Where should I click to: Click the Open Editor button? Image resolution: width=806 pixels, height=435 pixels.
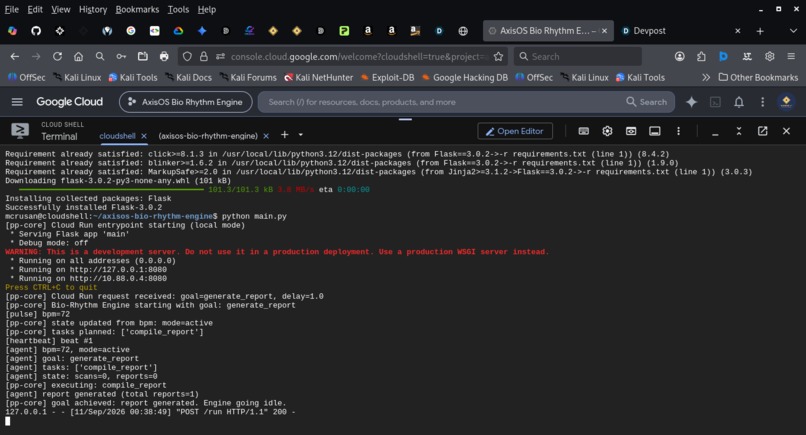[515, 131]
